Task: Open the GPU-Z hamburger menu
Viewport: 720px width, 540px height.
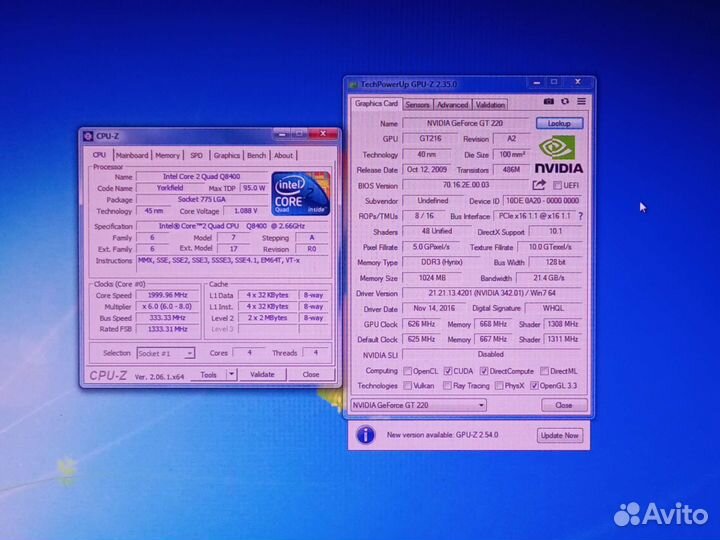Action: [x=581, y=101]
